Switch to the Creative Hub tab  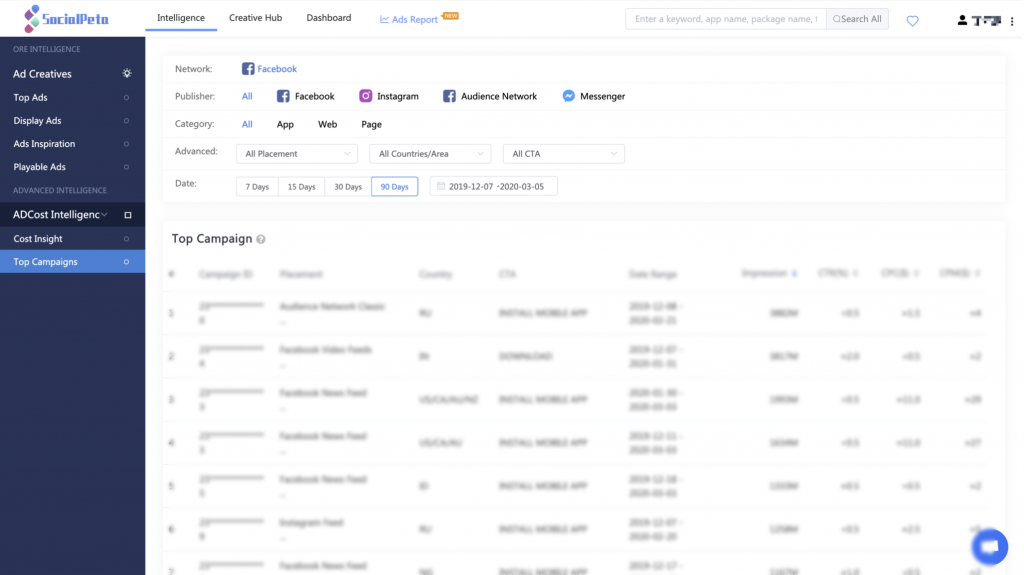tap(255, 18)
